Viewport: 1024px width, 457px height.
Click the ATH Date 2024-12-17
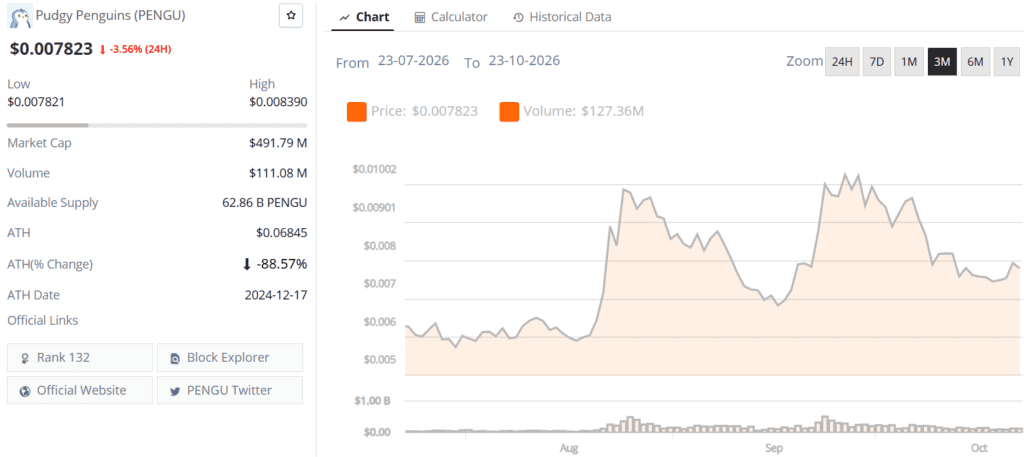coord(276,295)
